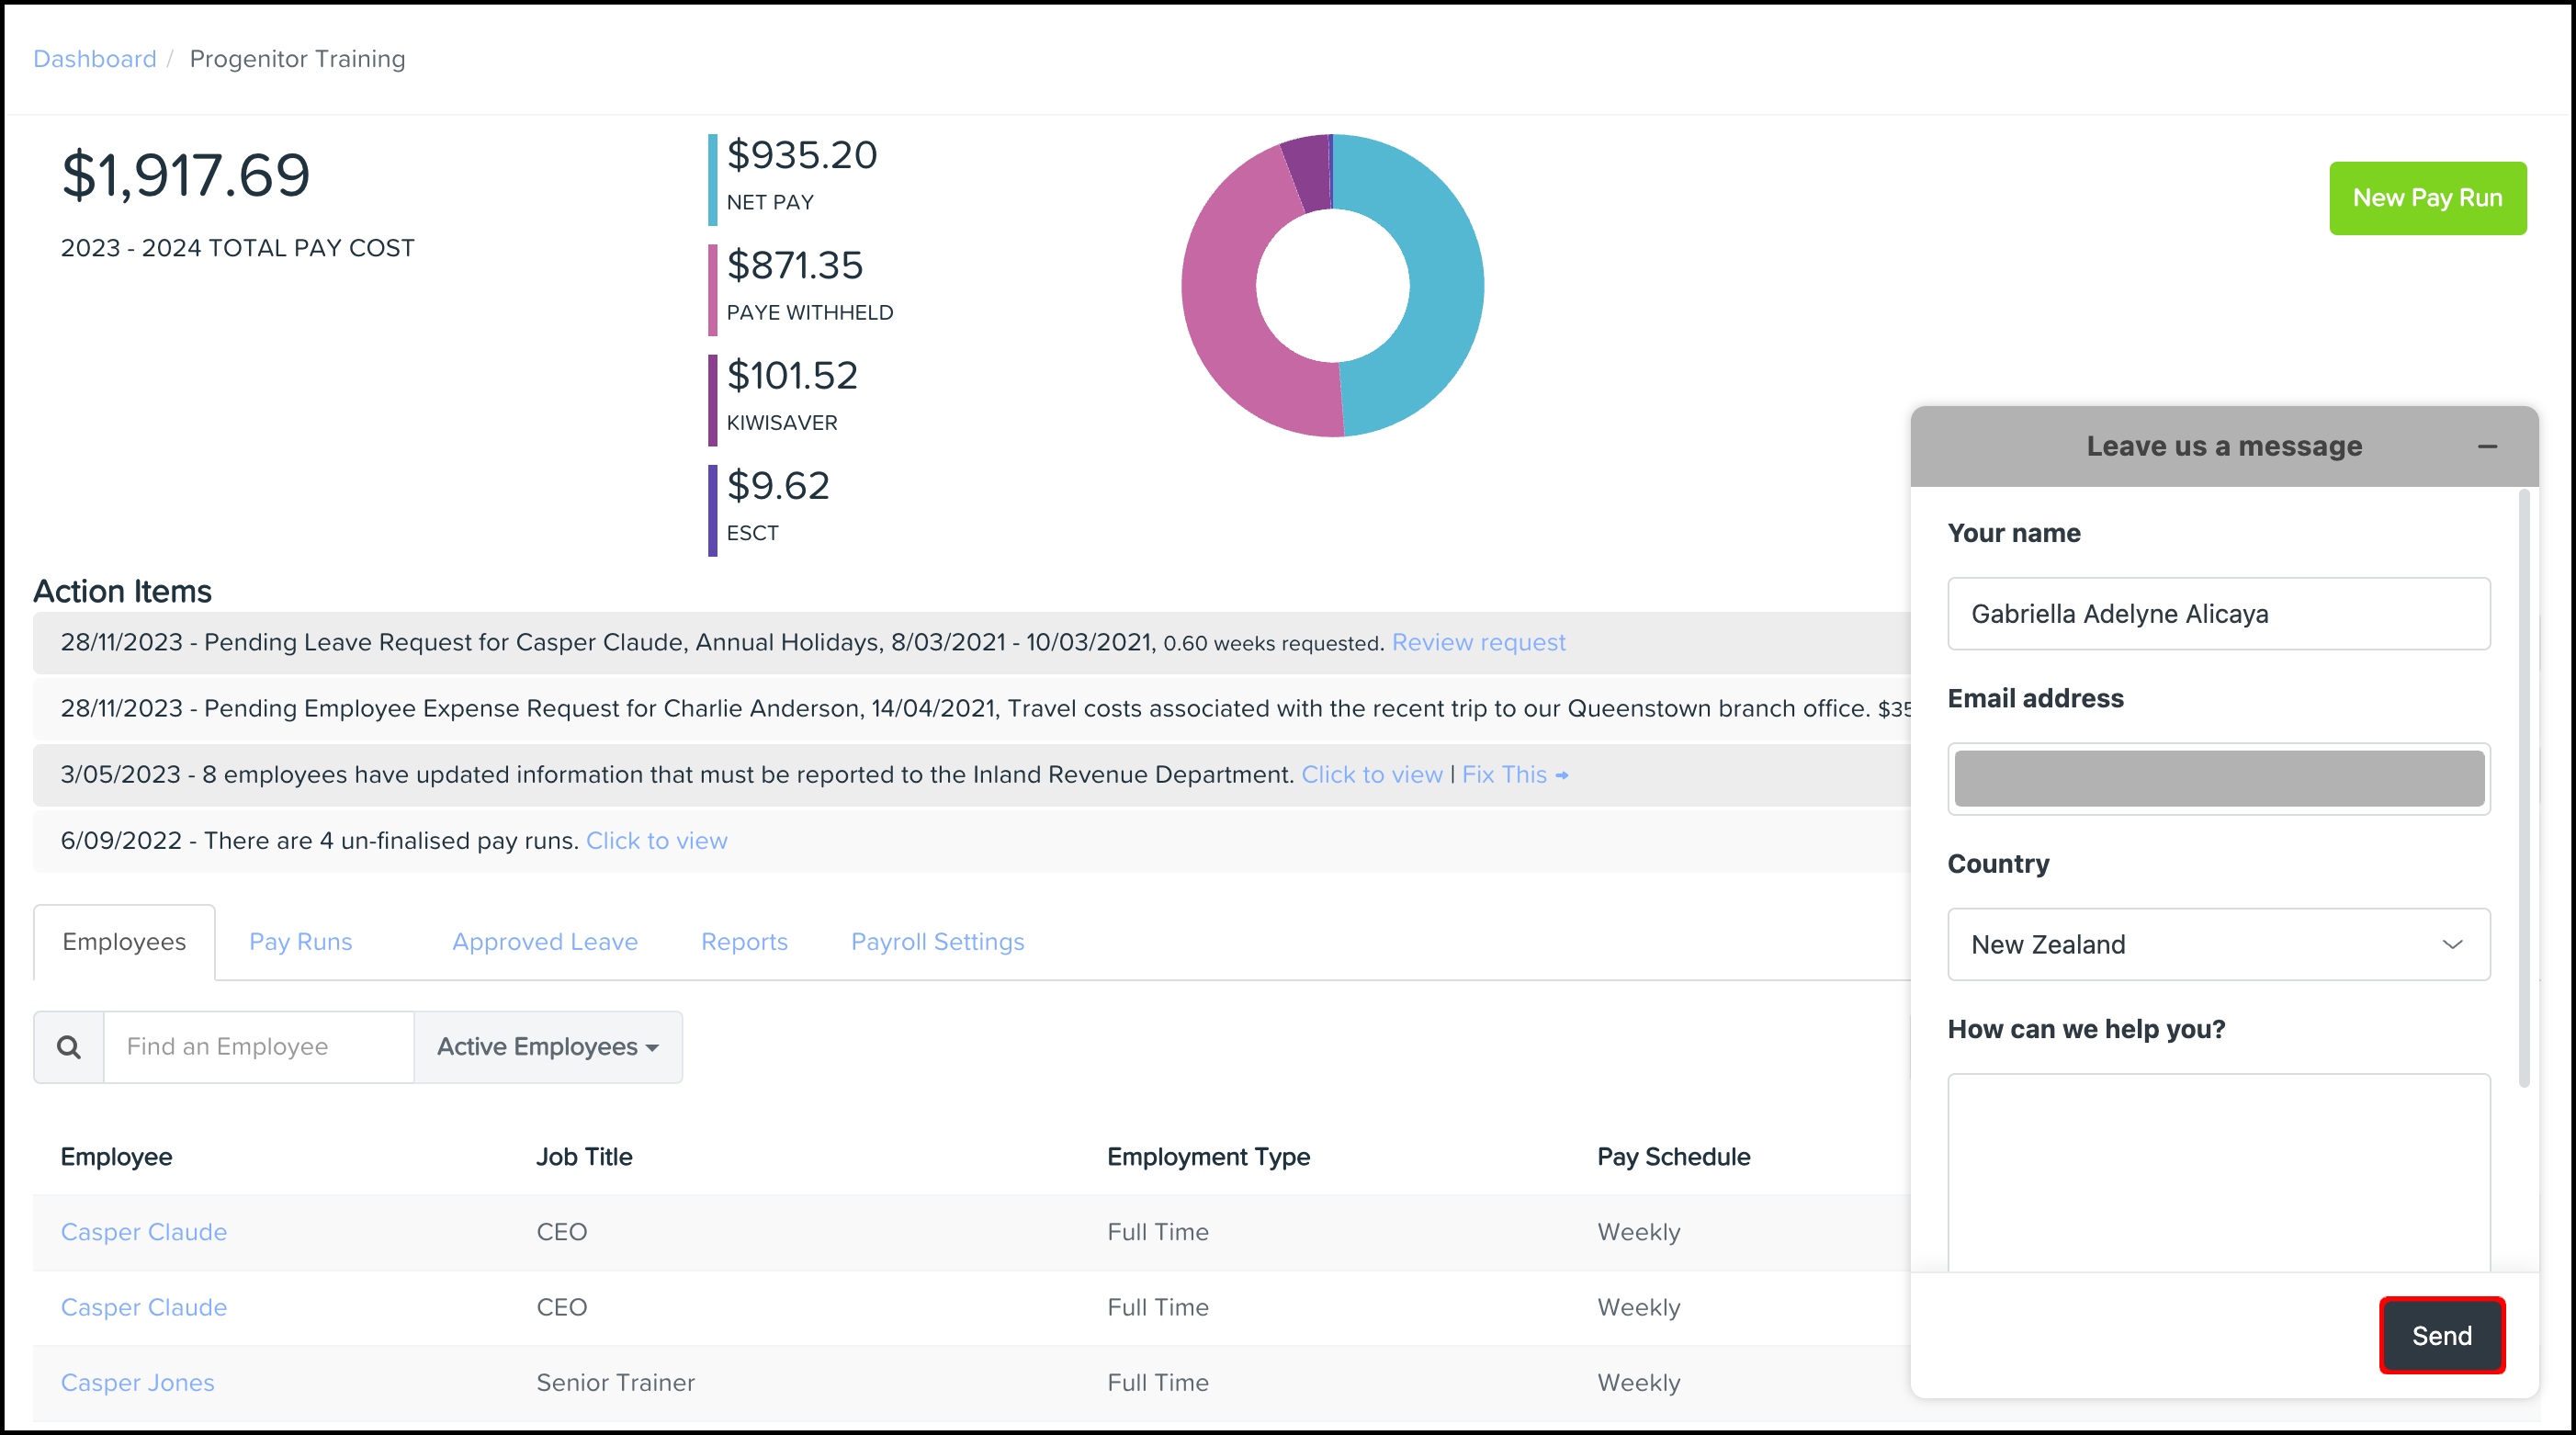This screenshot has width=2576, height=1435.
Task: Click the Fix This arrow link
Action: click(1514, 775)
